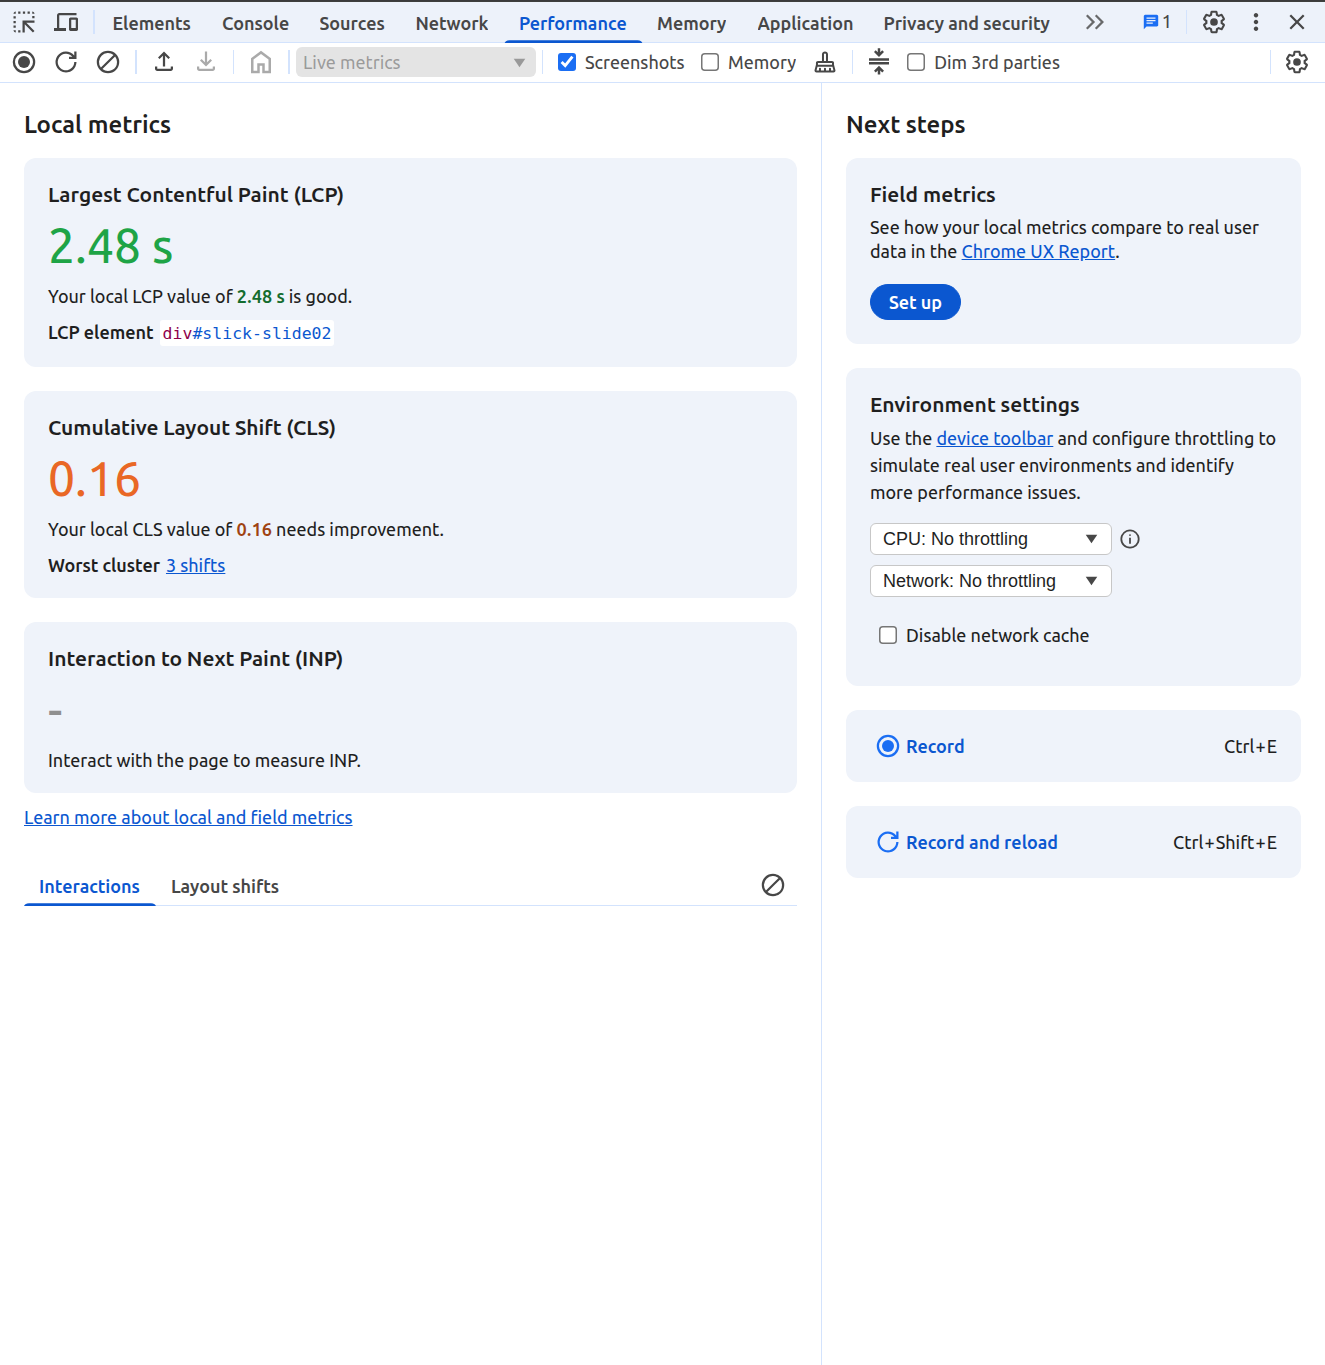Click the 3 shifts worst cluster link
Image resolution: width=1325 pixels, height=1365 pixels.
[196, 566]
